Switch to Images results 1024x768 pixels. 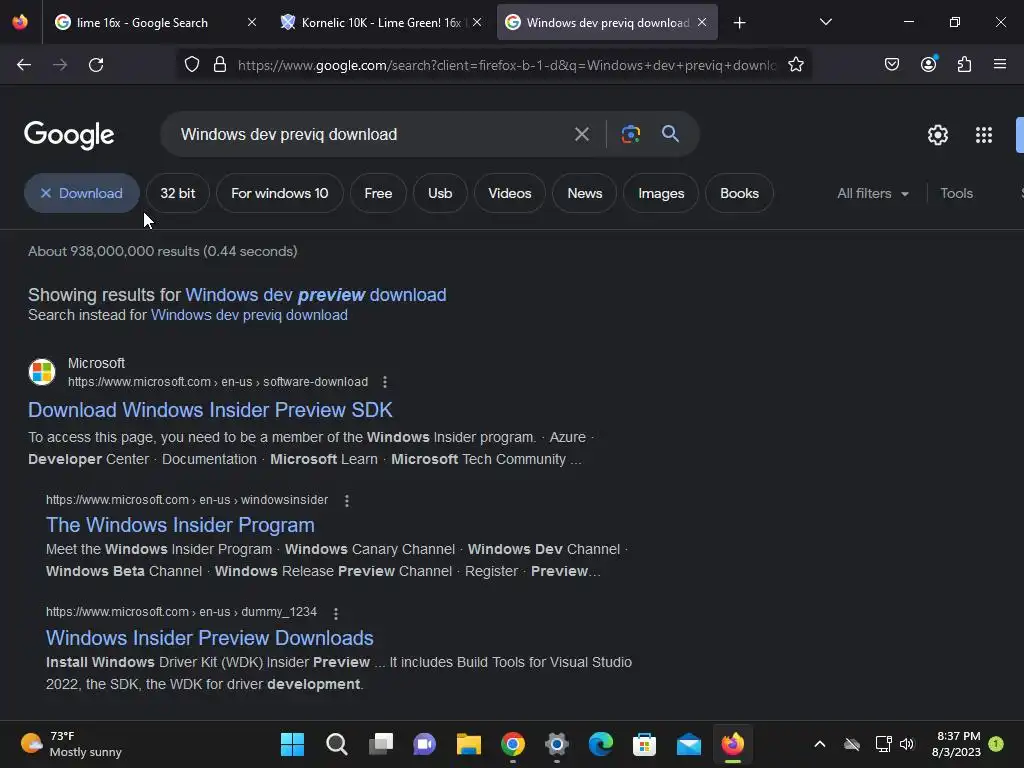tap(661, 193)
